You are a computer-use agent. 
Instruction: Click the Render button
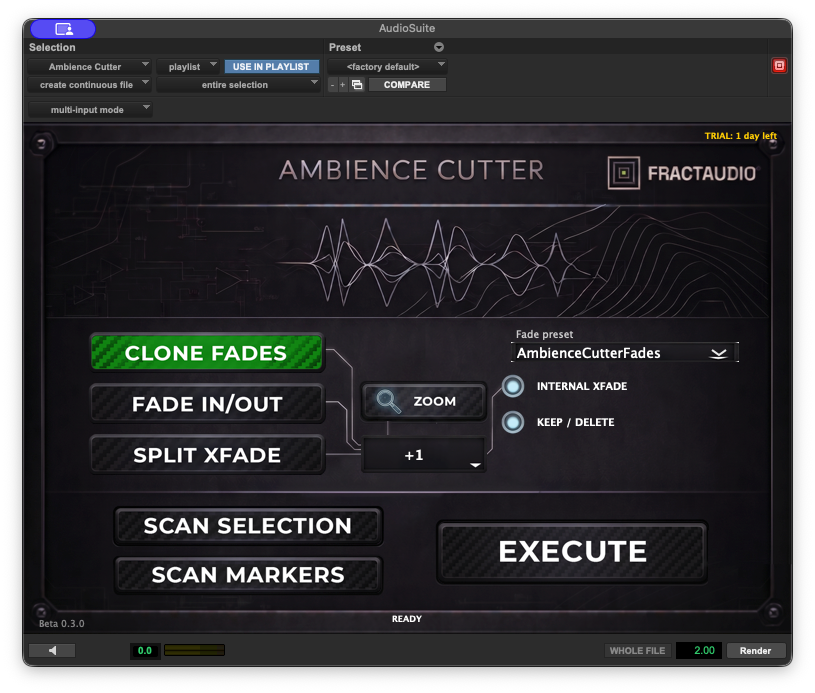click(756, 650)
